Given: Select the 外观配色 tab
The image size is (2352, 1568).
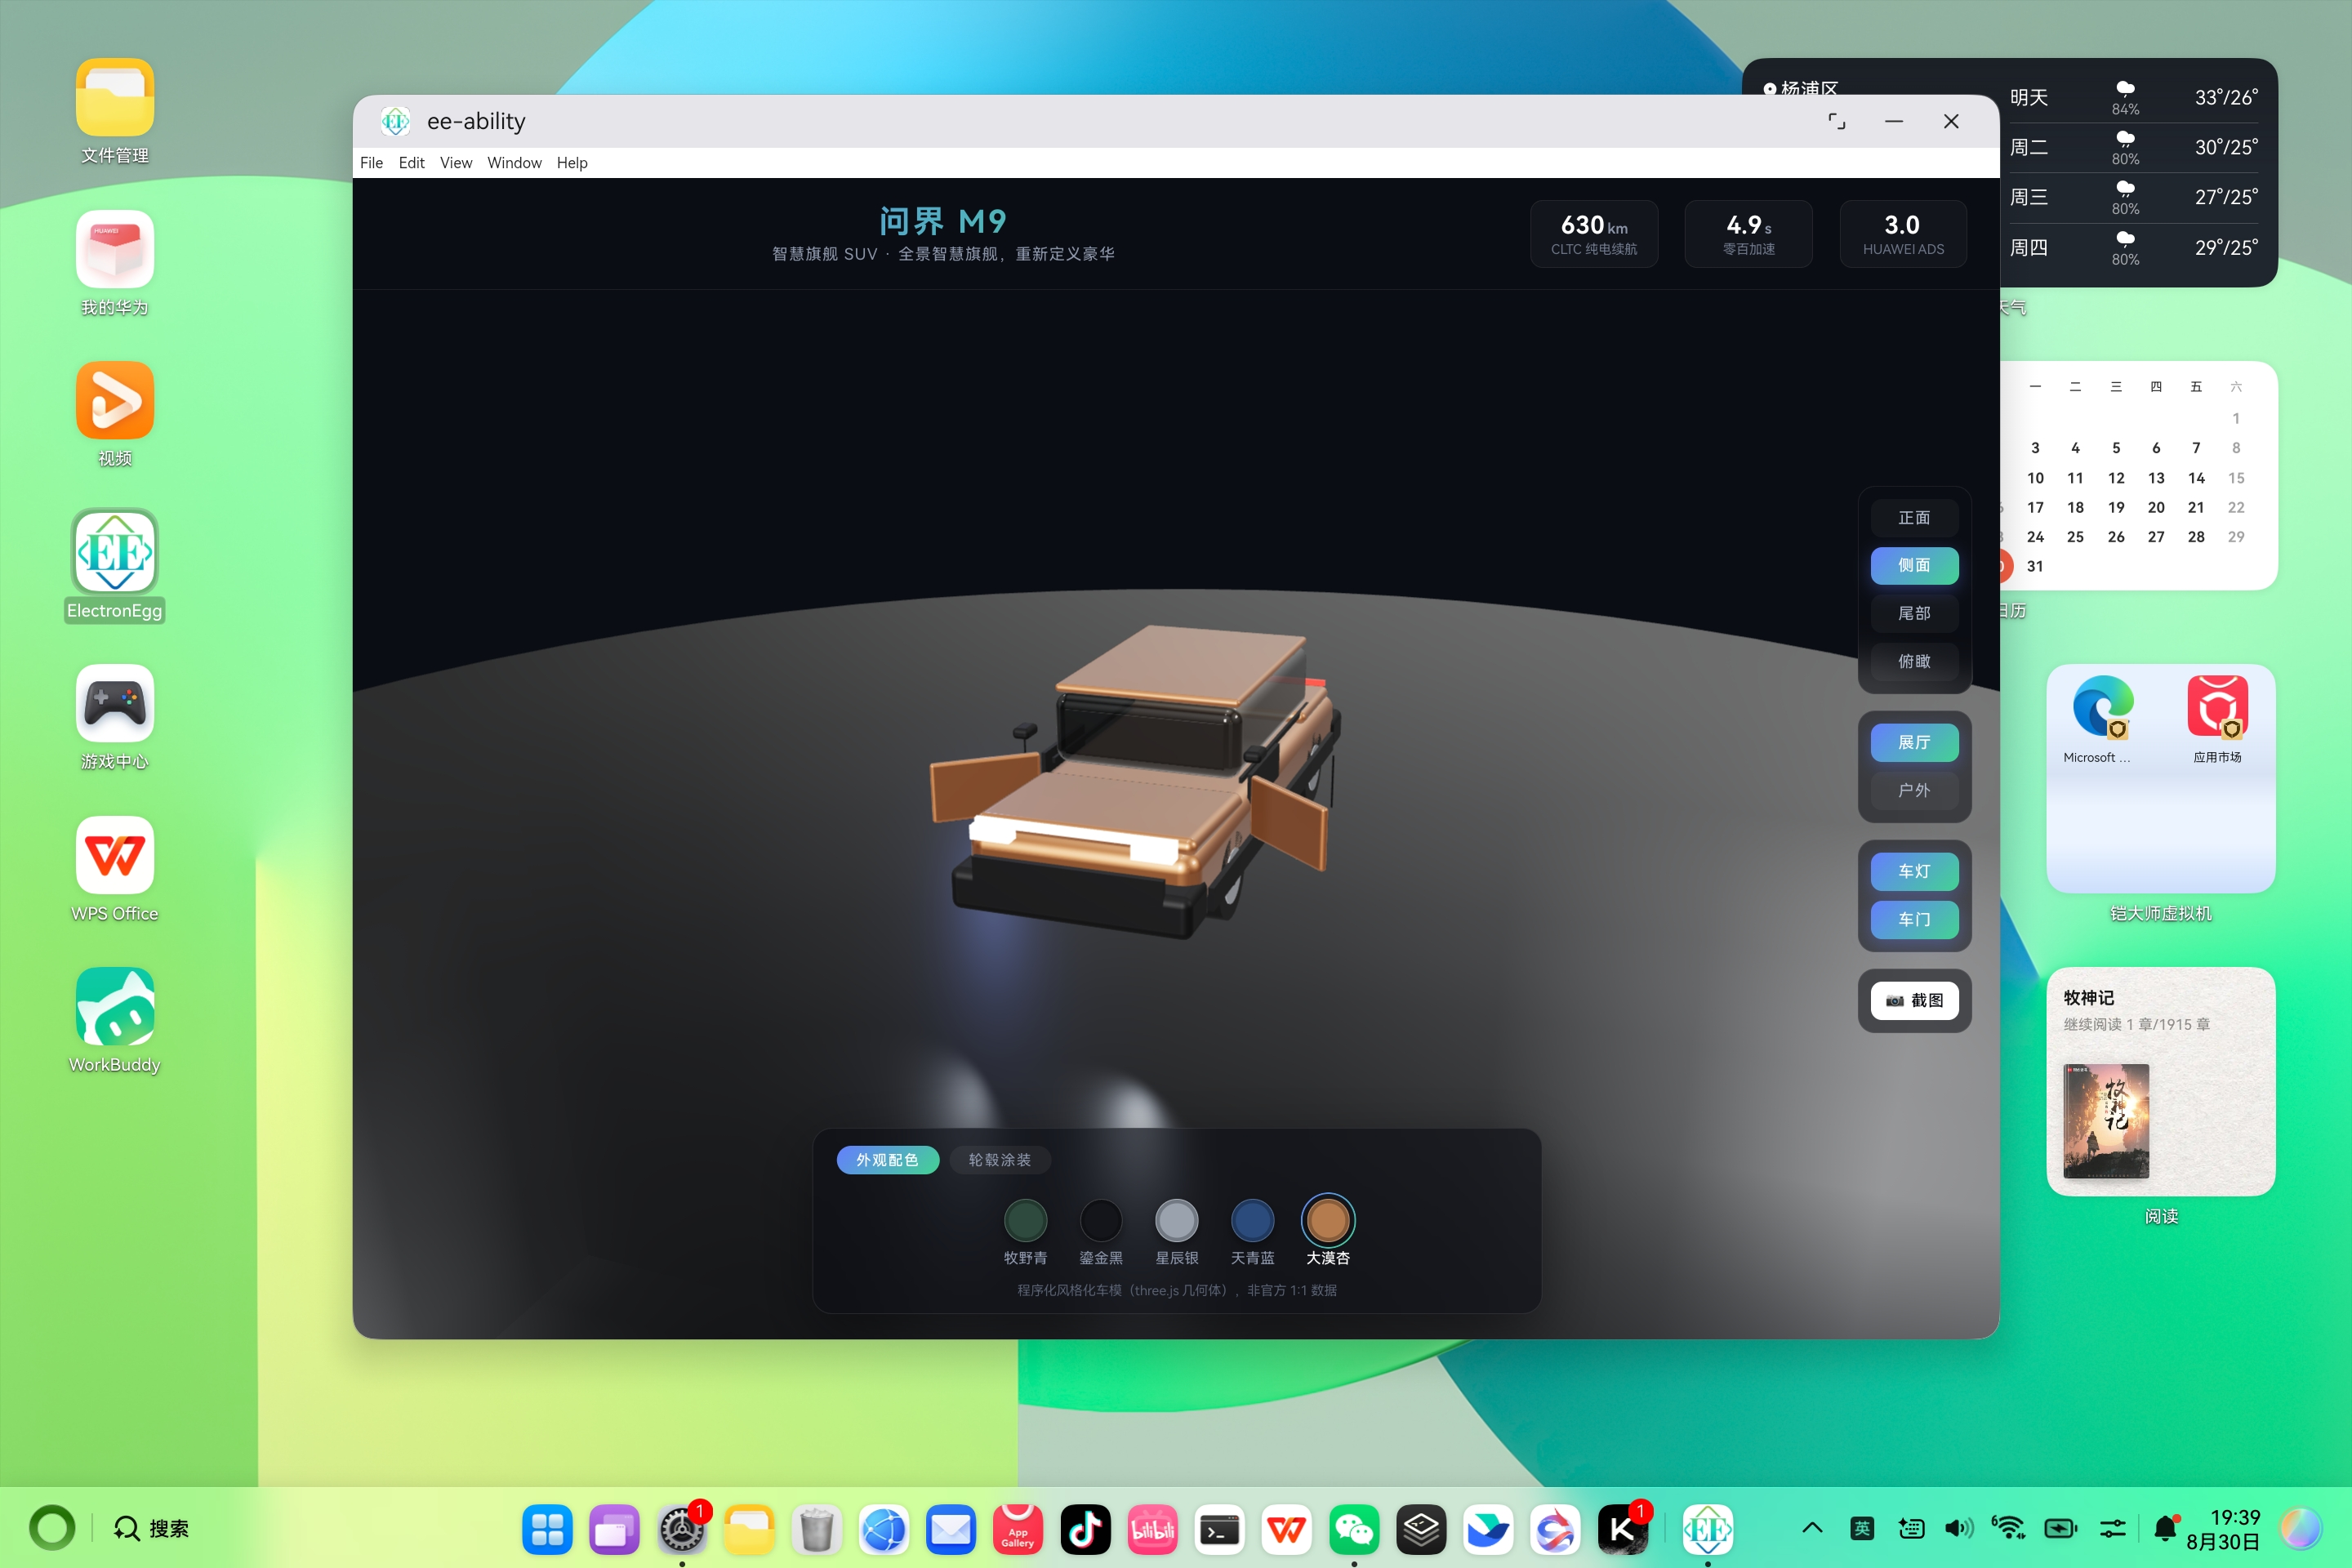Looking at the screenshot, I should [x=887, y=1160].
